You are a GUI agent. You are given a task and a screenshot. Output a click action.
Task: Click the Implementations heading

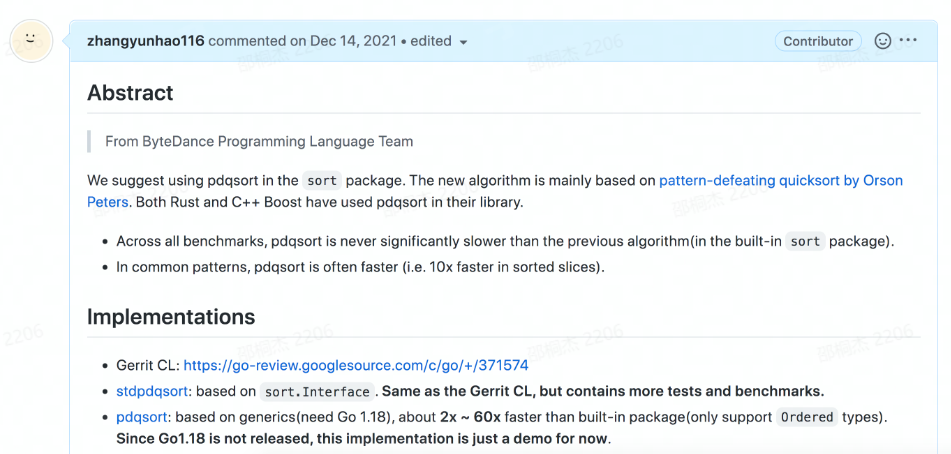pyautogui.click(x=171, y=317)
